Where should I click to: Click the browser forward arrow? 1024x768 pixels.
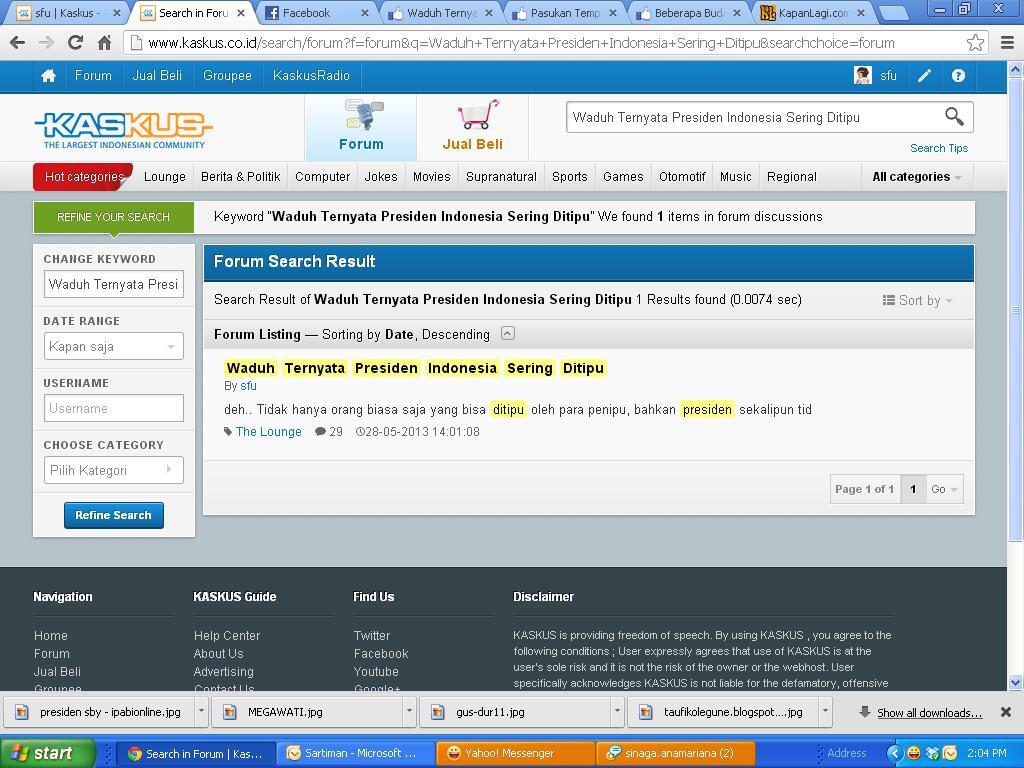pyautogui.click(x=46, y=43)
